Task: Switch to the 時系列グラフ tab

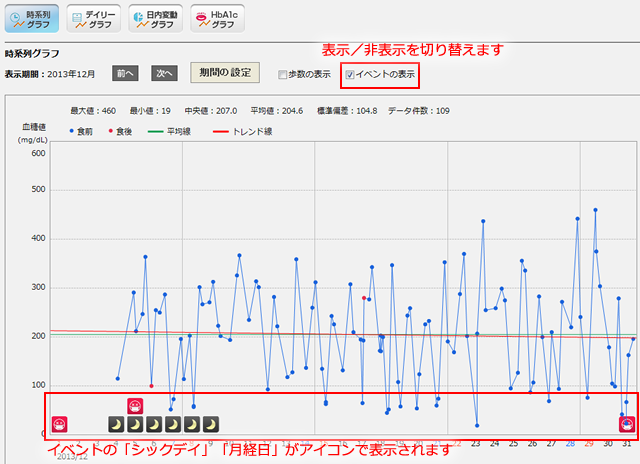Action: (x=32, y=19)
